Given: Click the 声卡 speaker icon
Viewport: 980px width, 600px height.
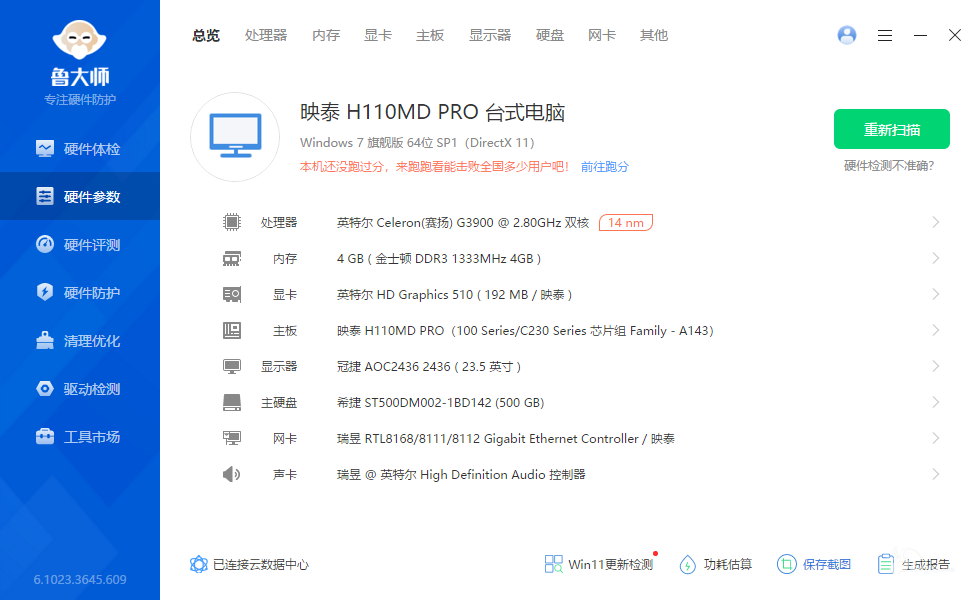Looking at the screenshot, I should click(231, 474).
